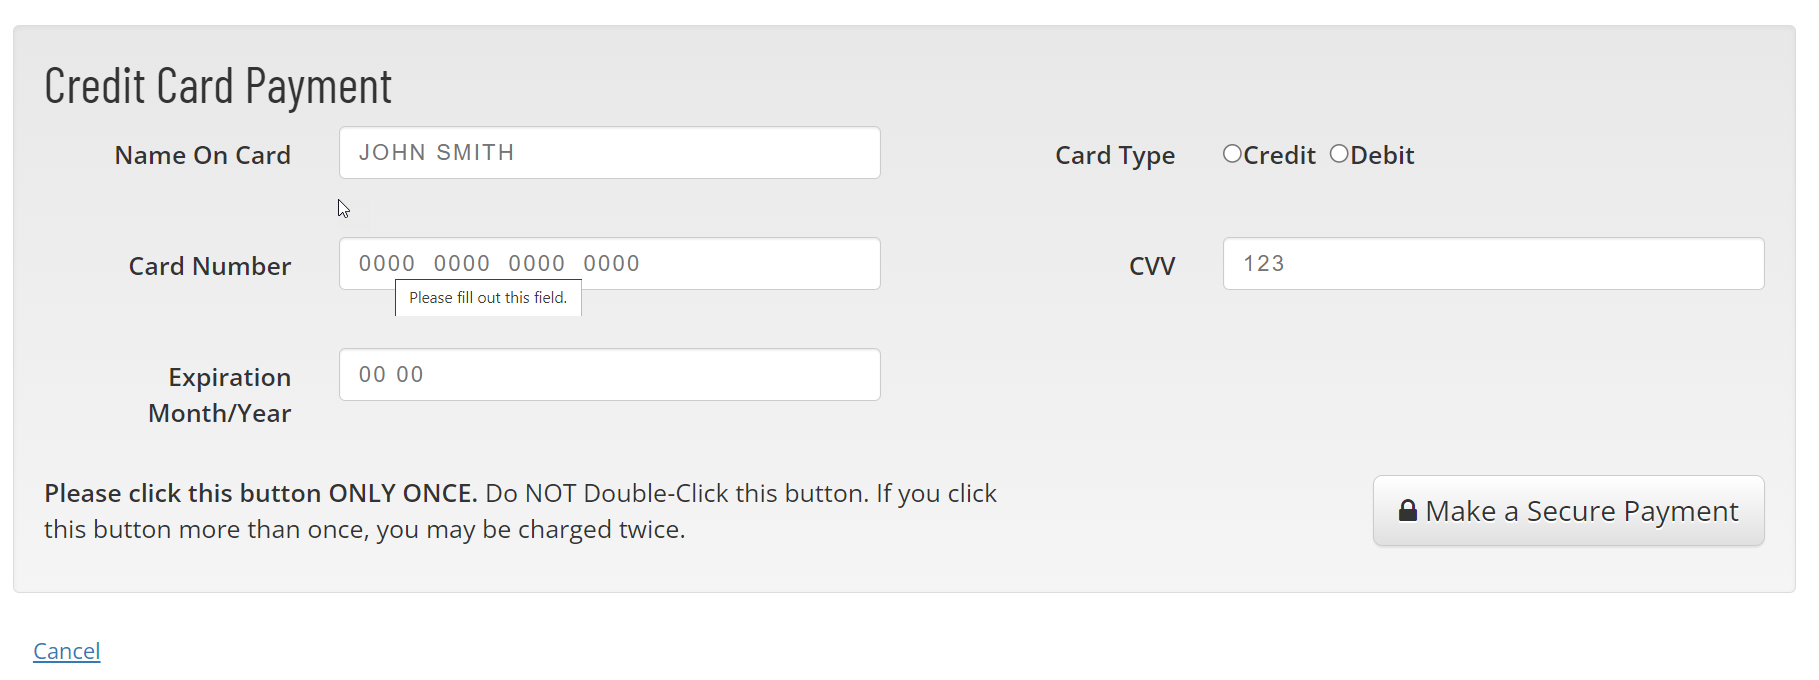Click the Credit Card Payment heading
Image resolution: width=1819 pixels, height=680 pixels.
click(218, 86)
